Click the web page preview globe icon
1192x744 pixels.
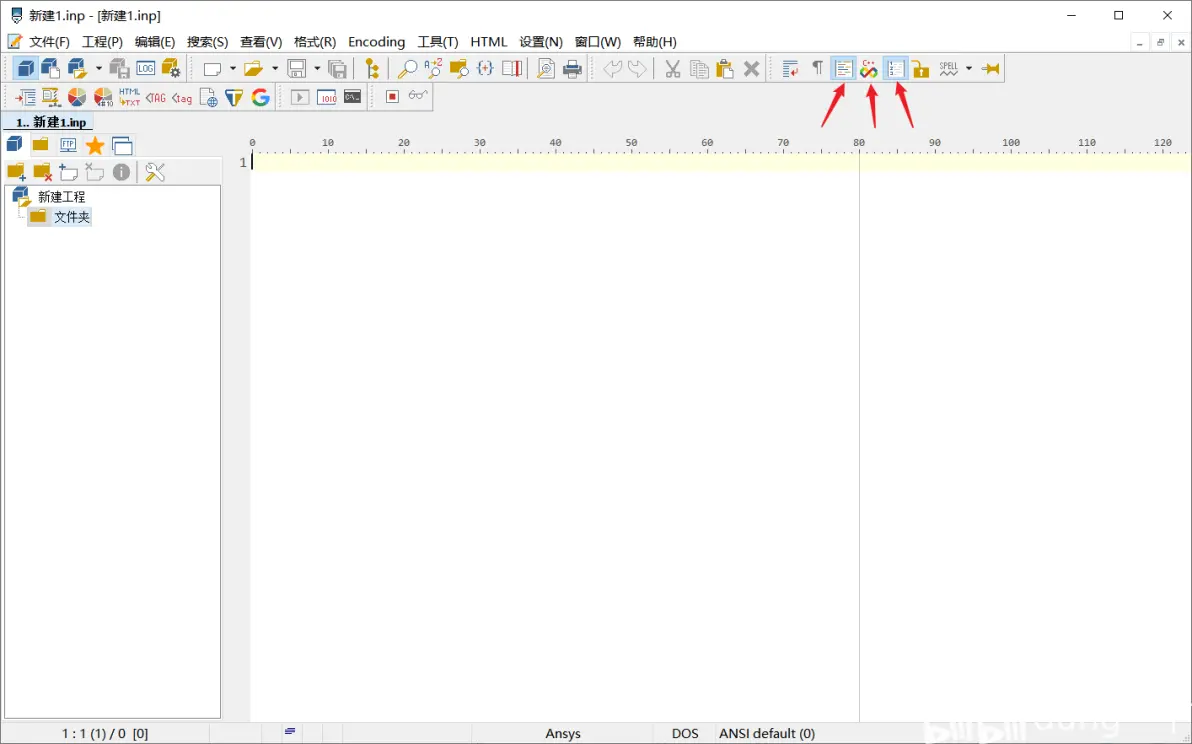click(x=208, y=97)
